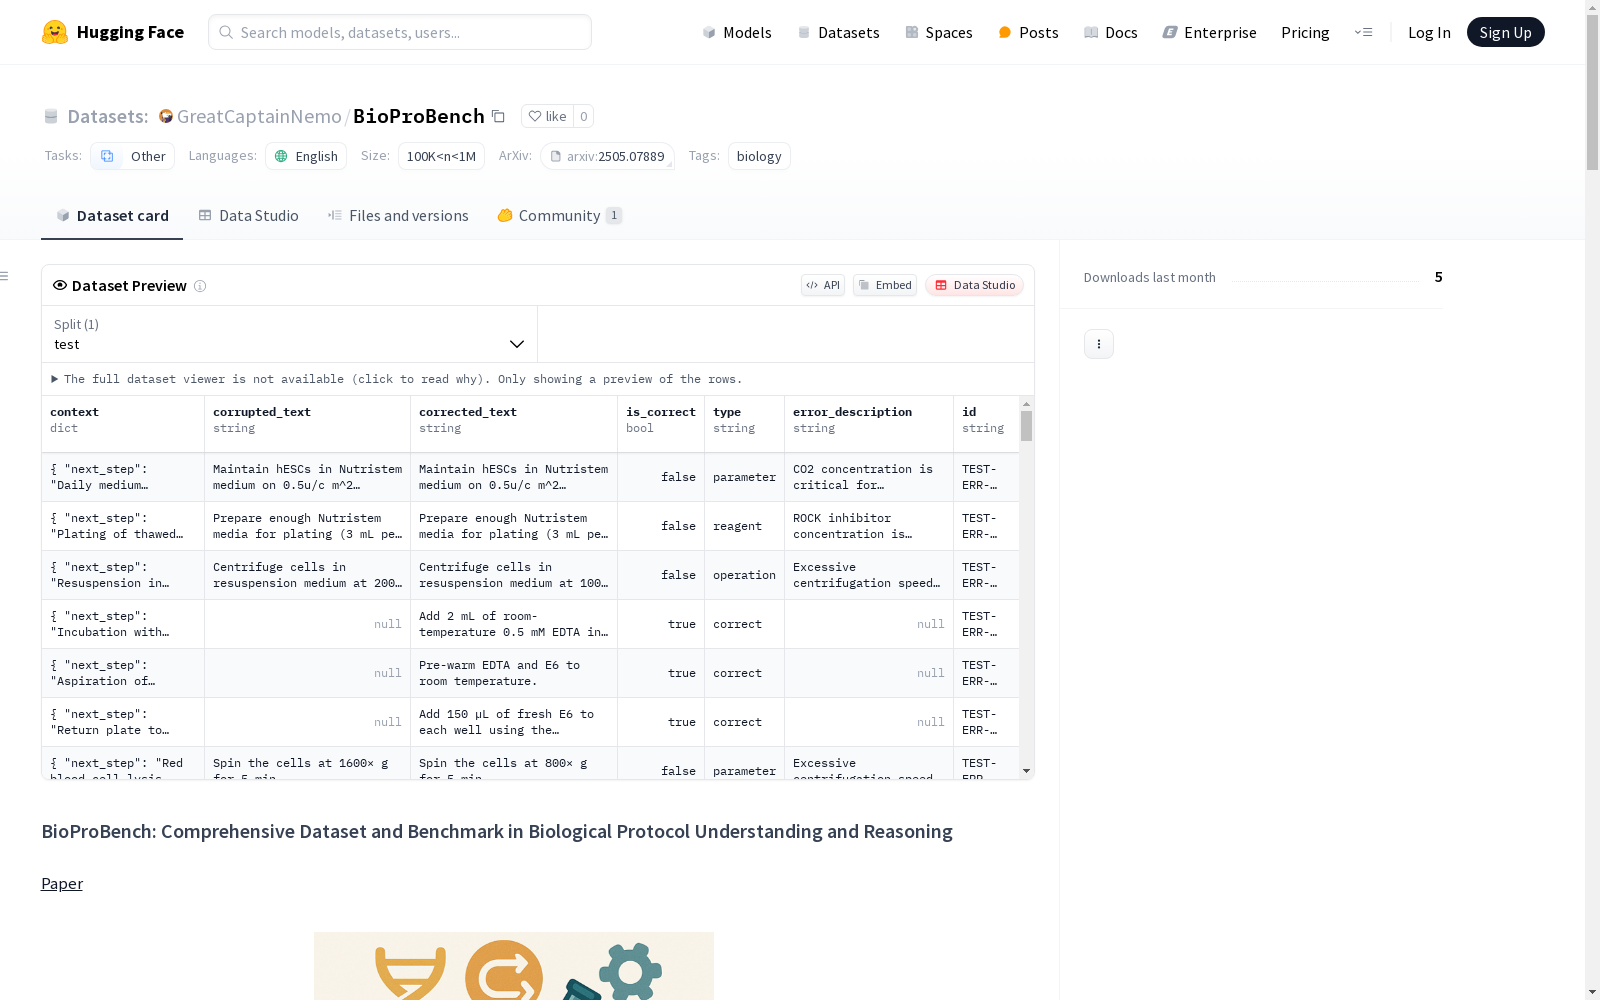Click the Datasets breadcrumb label
This screenshot has height=1000, width=1600.
click(108, 116)
